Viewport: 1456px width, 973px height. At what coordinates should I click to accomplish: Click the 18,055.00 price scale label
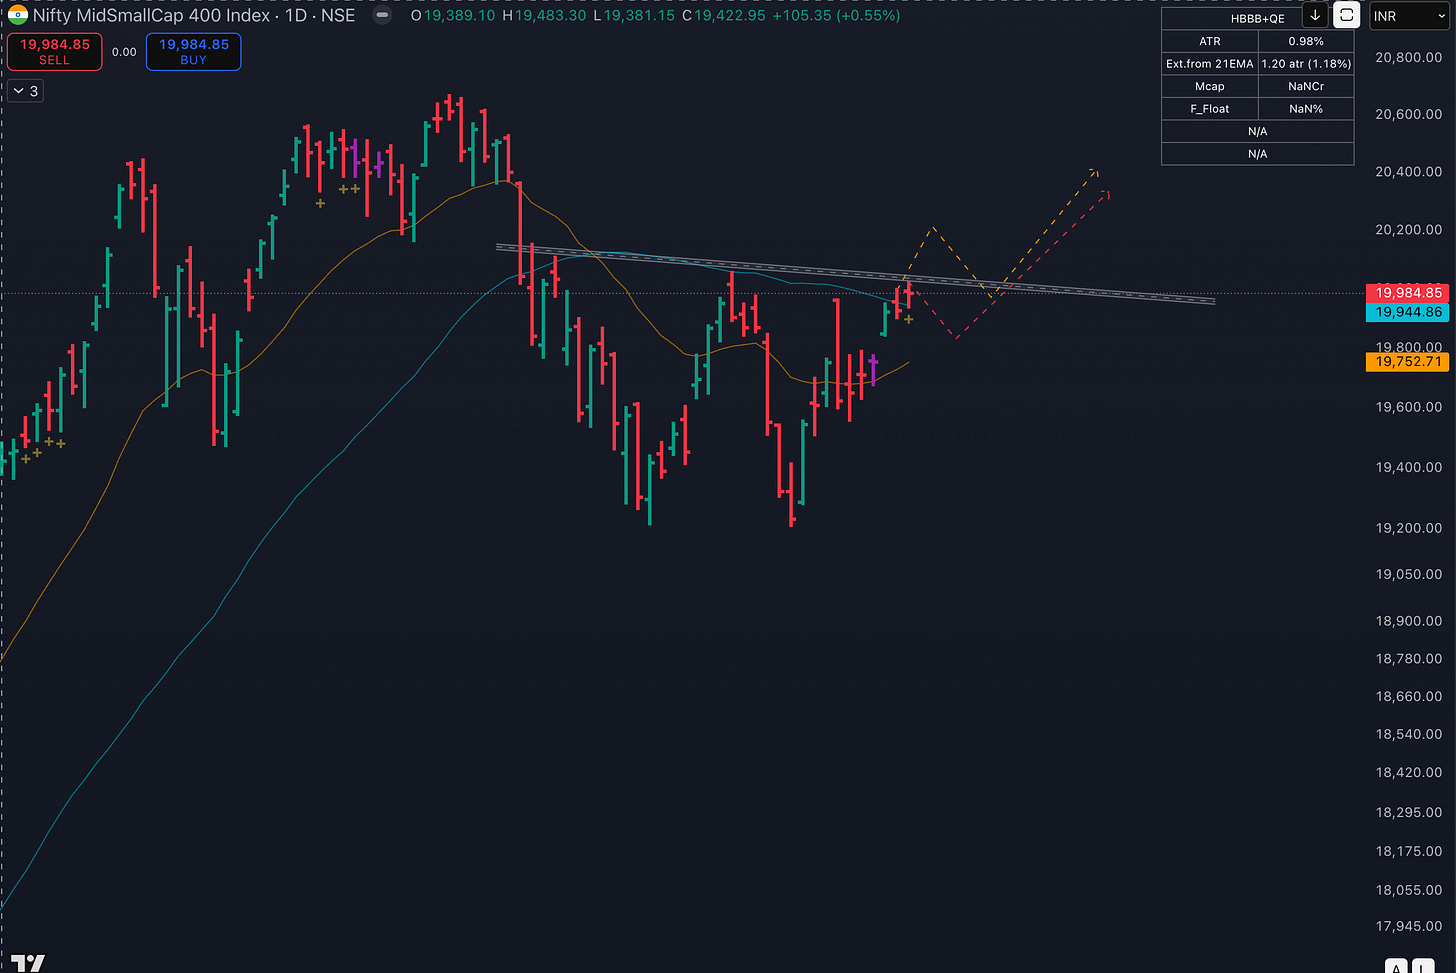tap(1409, 891)
